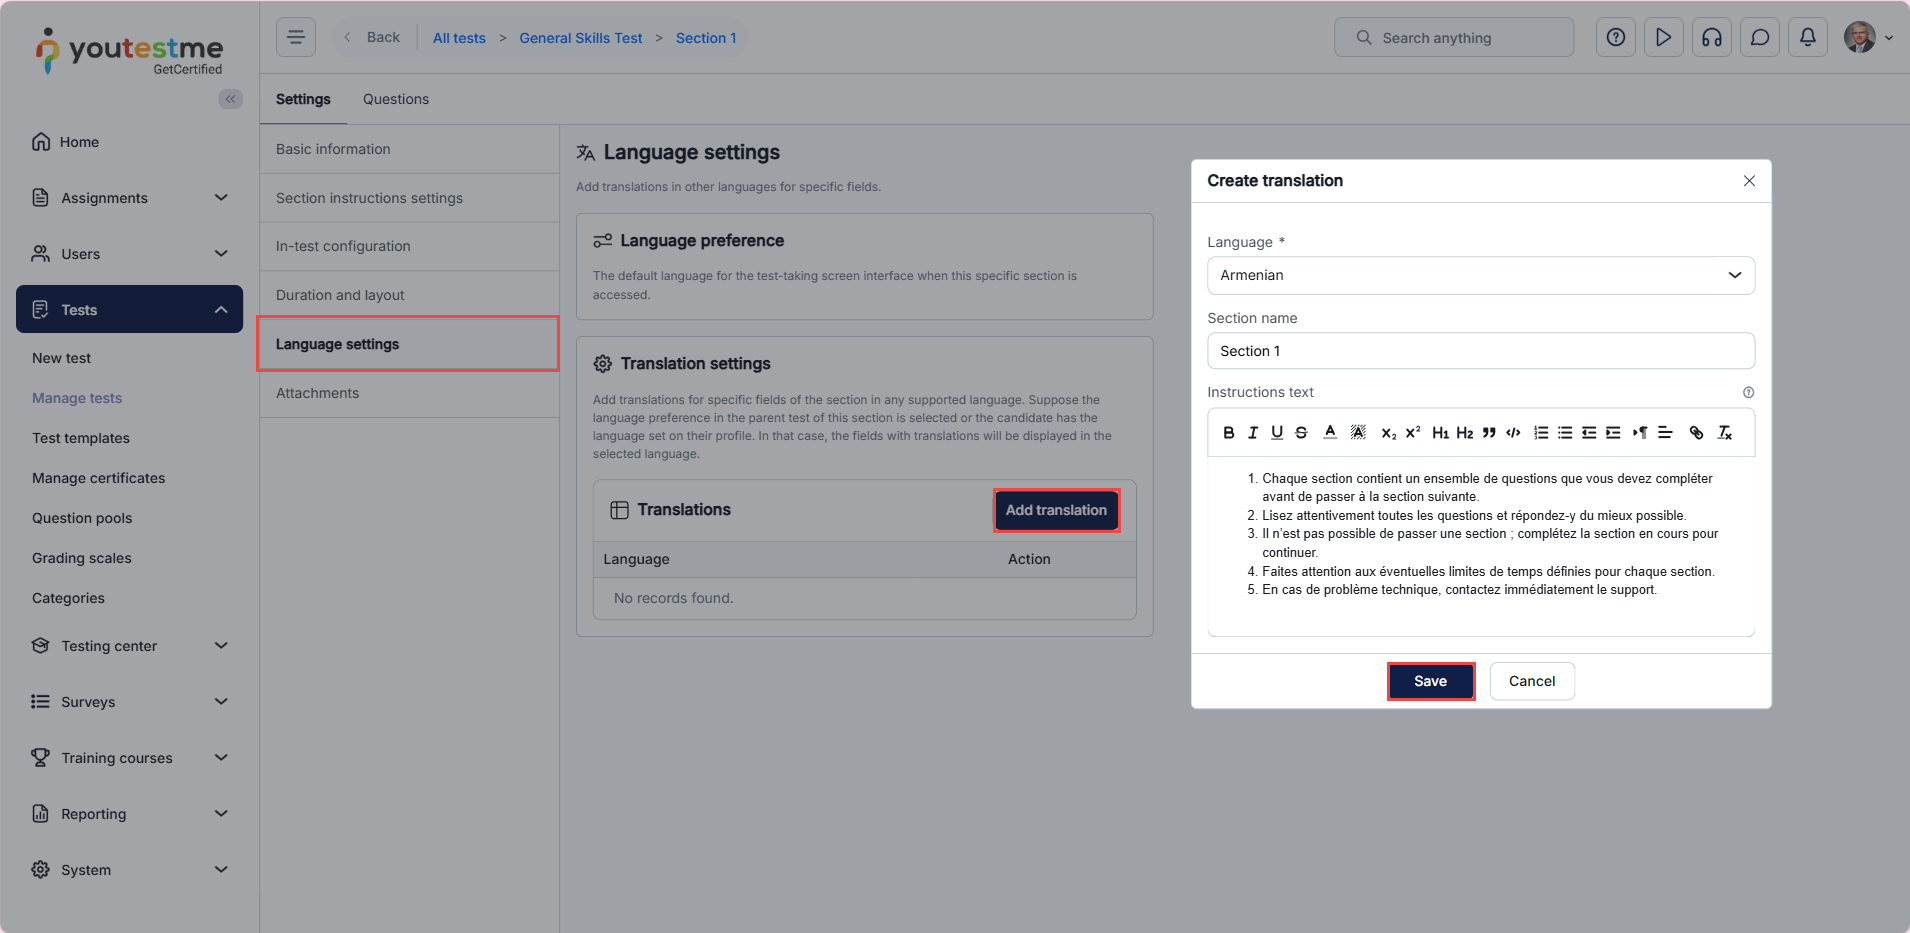The image size is (1910, 933).
Task: Click the clear formatting icon
Action: [x=1725, y=433]
